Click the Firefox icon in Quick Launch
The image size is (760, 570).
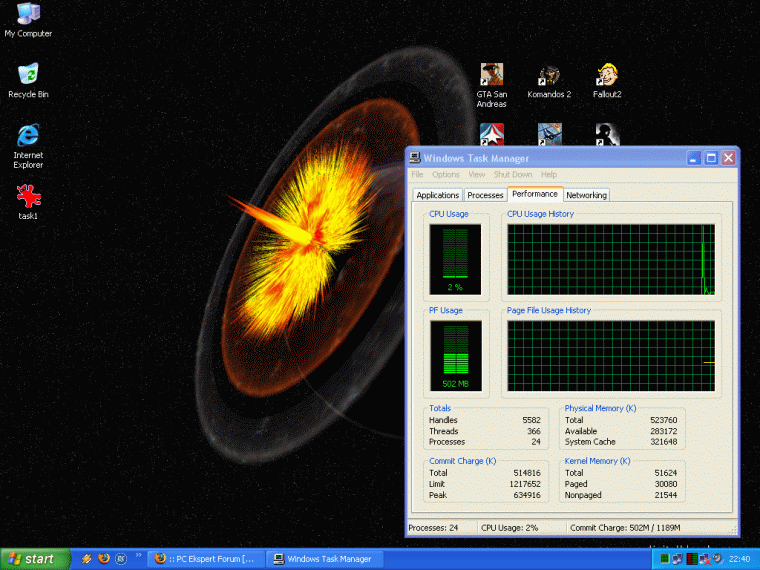(x=103, y=559)
